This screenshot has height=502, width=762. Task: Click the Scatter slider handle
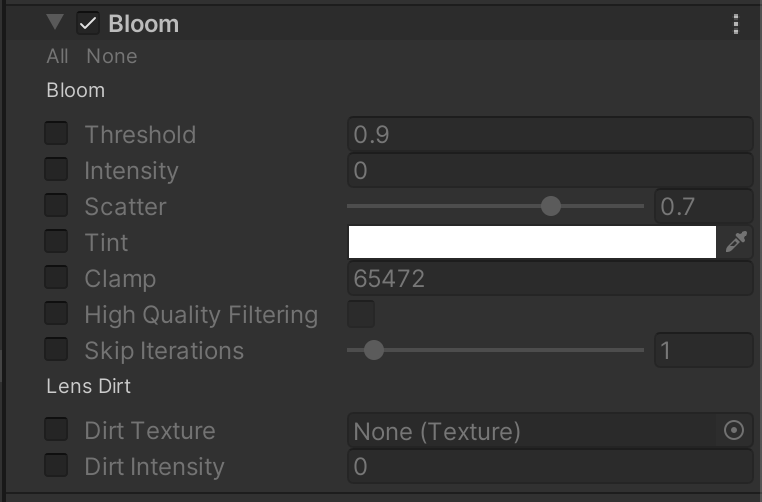[551, 207]
